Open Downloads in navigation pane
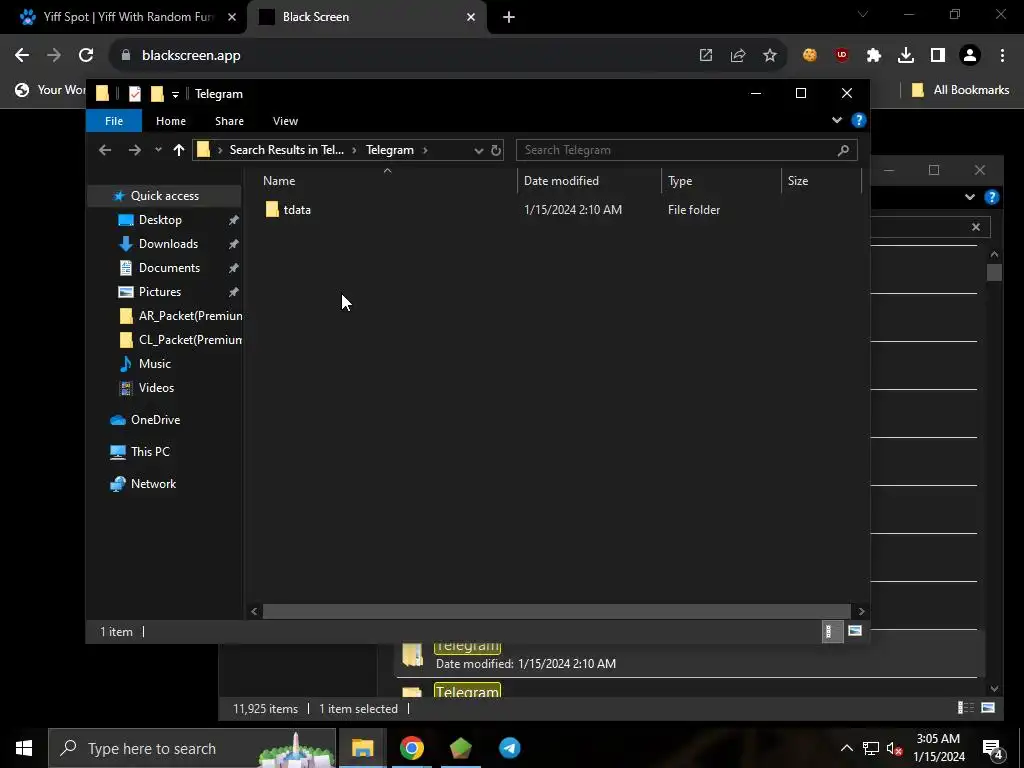The image size is (1024, 768). 168,244
